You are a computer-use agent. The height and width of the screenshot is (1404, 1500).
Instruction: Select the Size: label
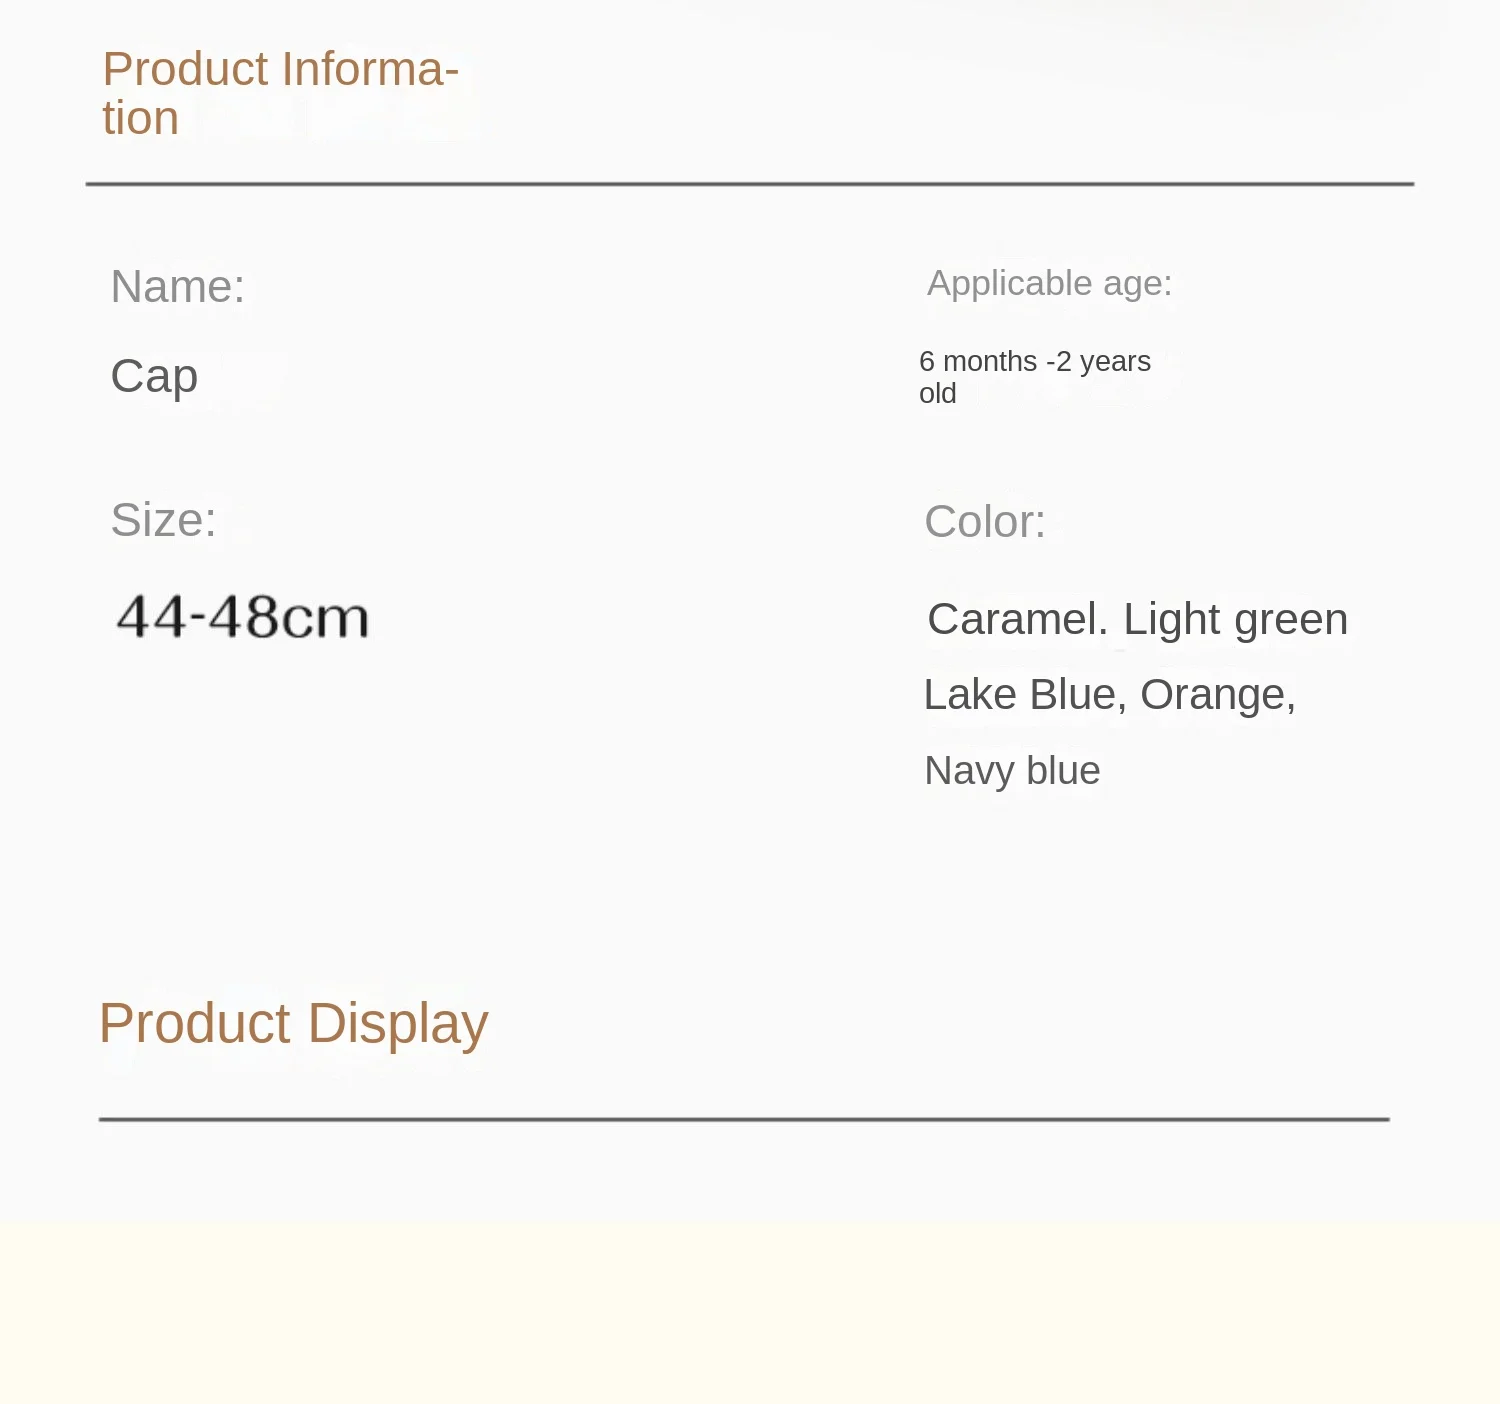pyautogui.click(x=163, y=520)
